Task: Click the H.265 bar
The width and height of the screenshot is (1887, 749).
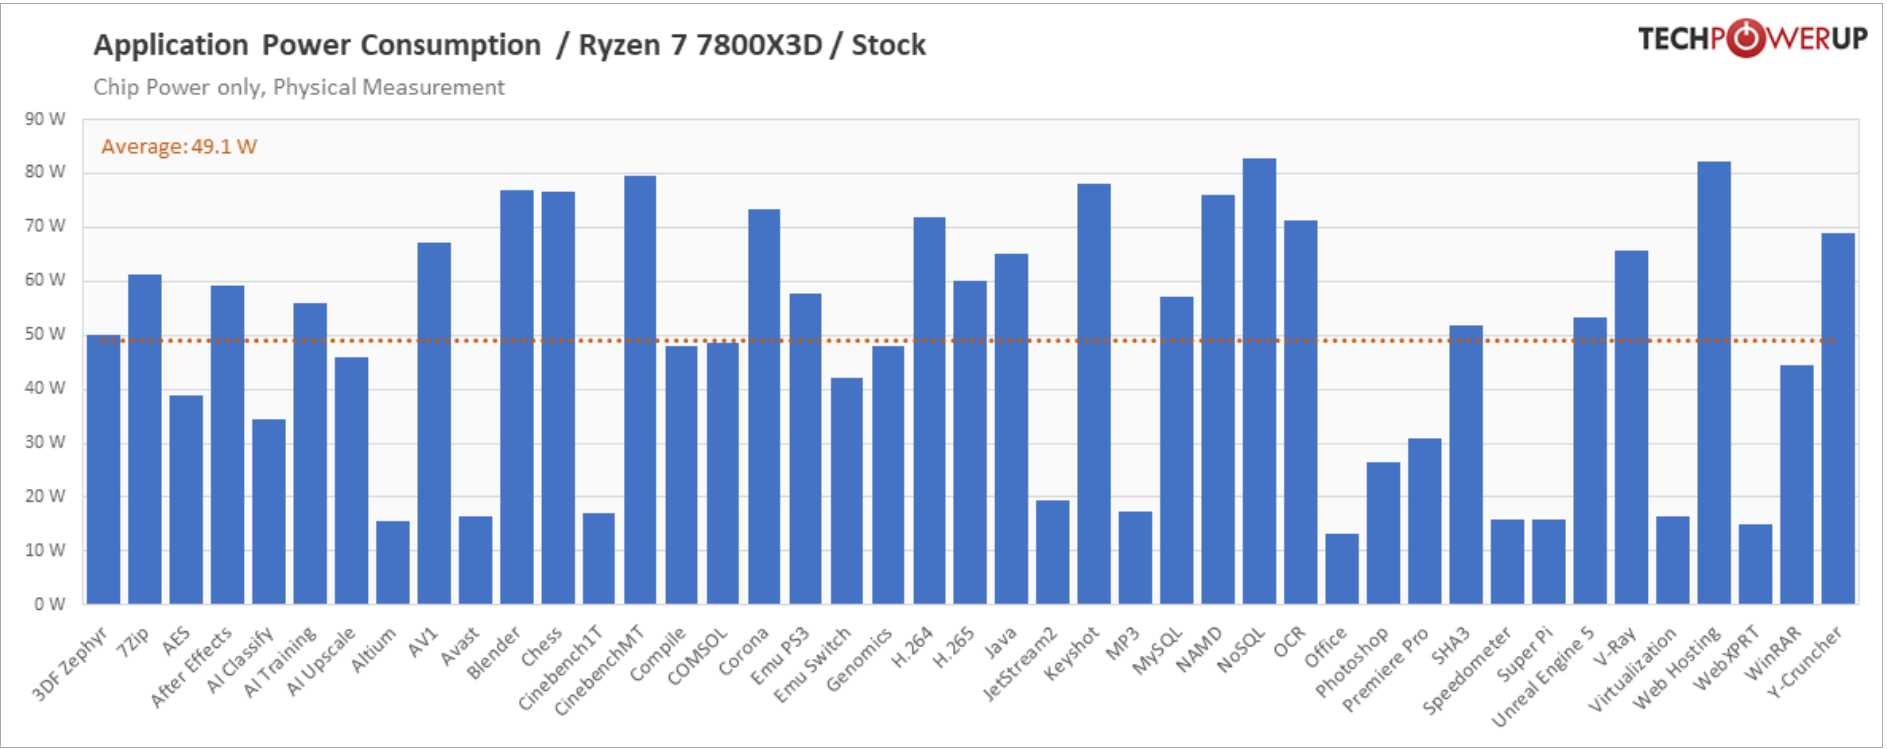Action: pos(970,442)
